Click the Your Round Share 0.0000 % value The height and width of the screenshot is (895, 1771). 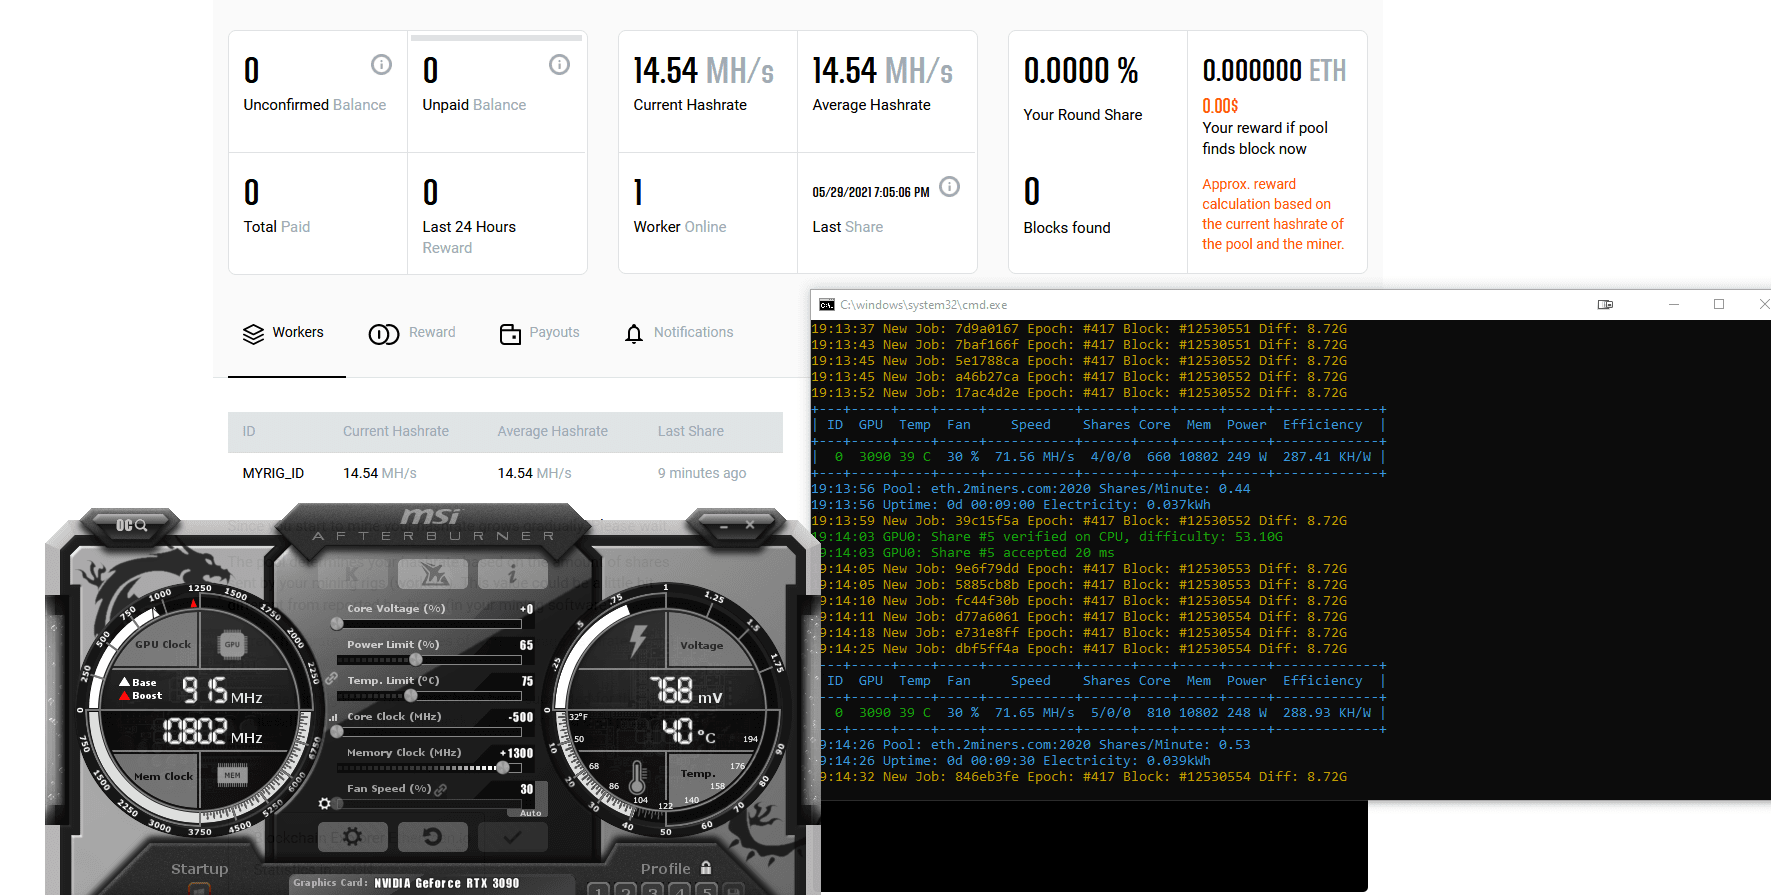[x=1081, y=71]
